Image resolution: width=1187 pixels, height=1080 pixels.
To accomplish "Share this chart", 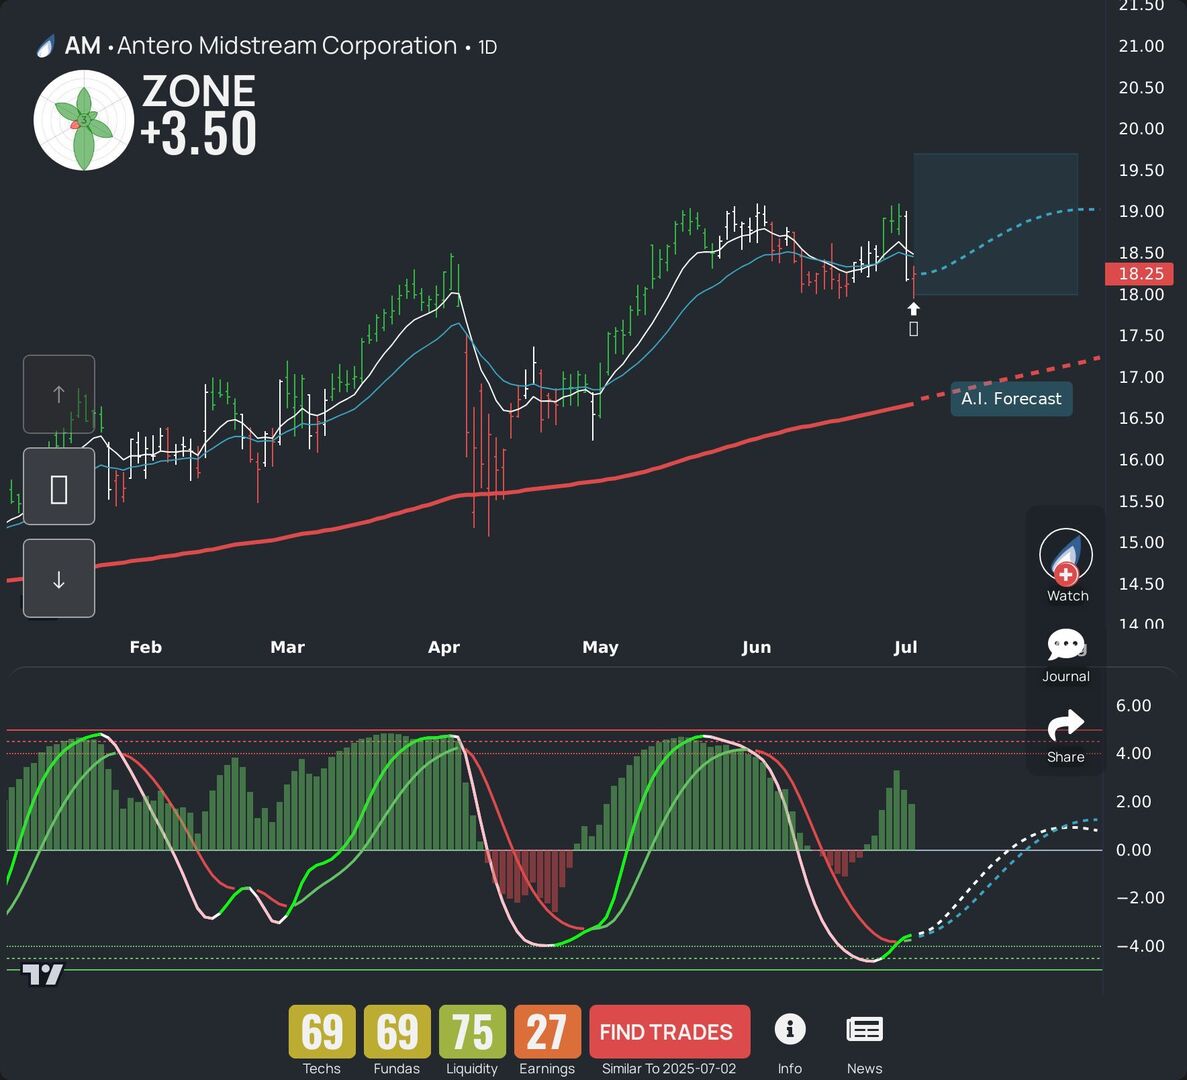I will [x=1065, y=726].
